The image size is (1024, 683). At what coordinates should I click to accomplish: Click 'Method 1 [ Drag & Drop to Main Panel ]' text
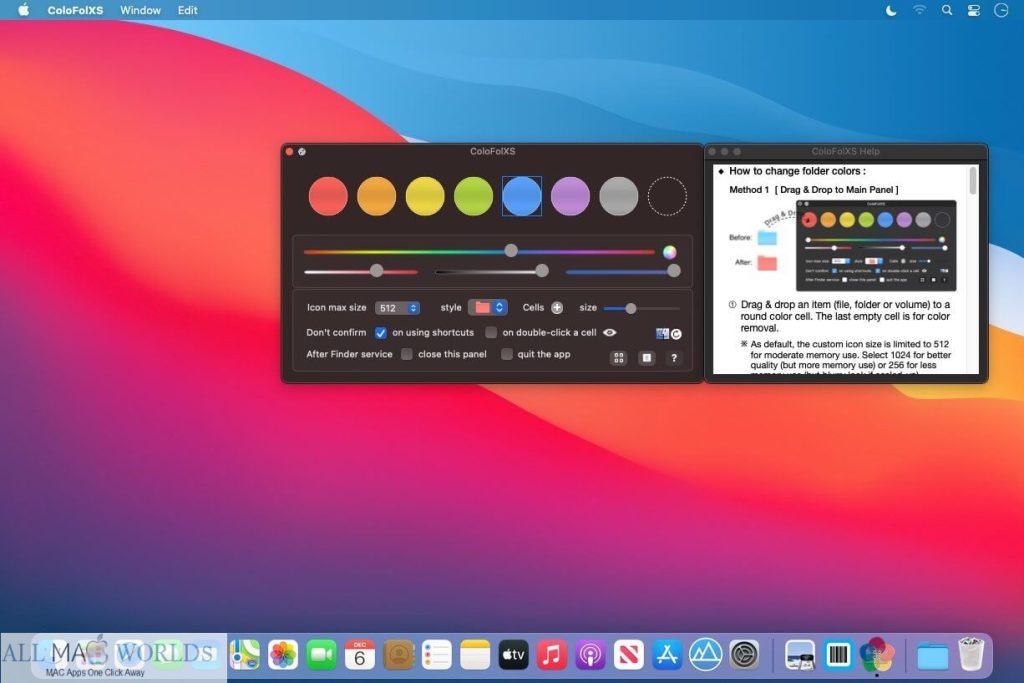click(x=814, y=190)
